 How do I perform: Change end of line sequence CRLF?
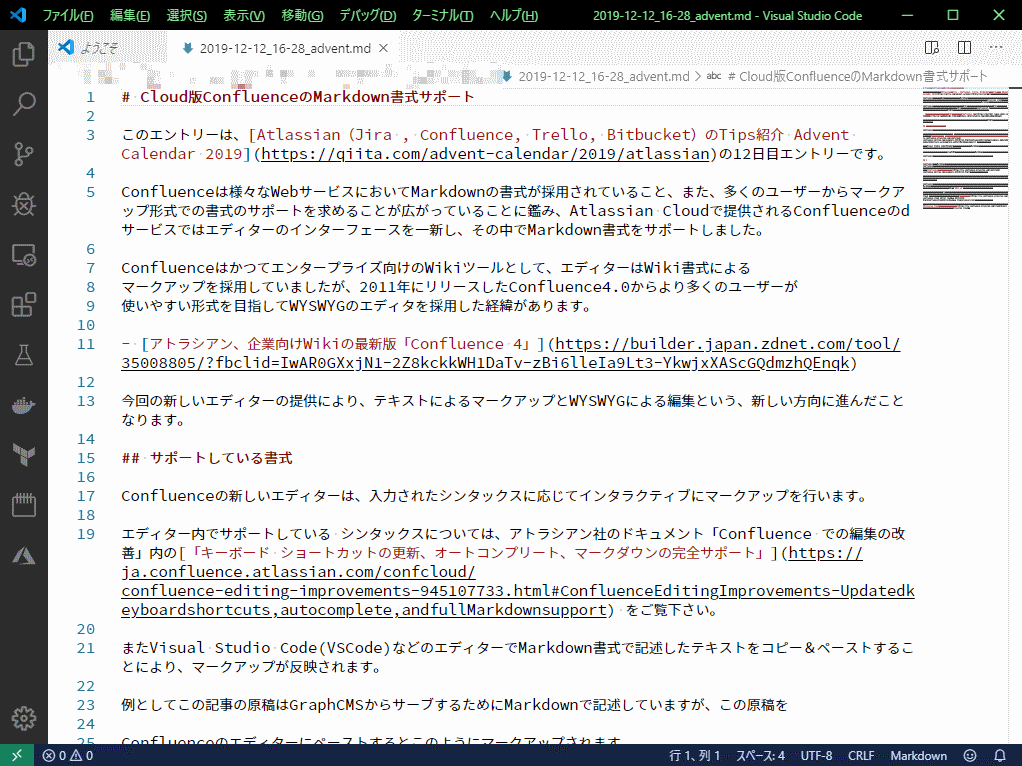click(x=860, y=755)
